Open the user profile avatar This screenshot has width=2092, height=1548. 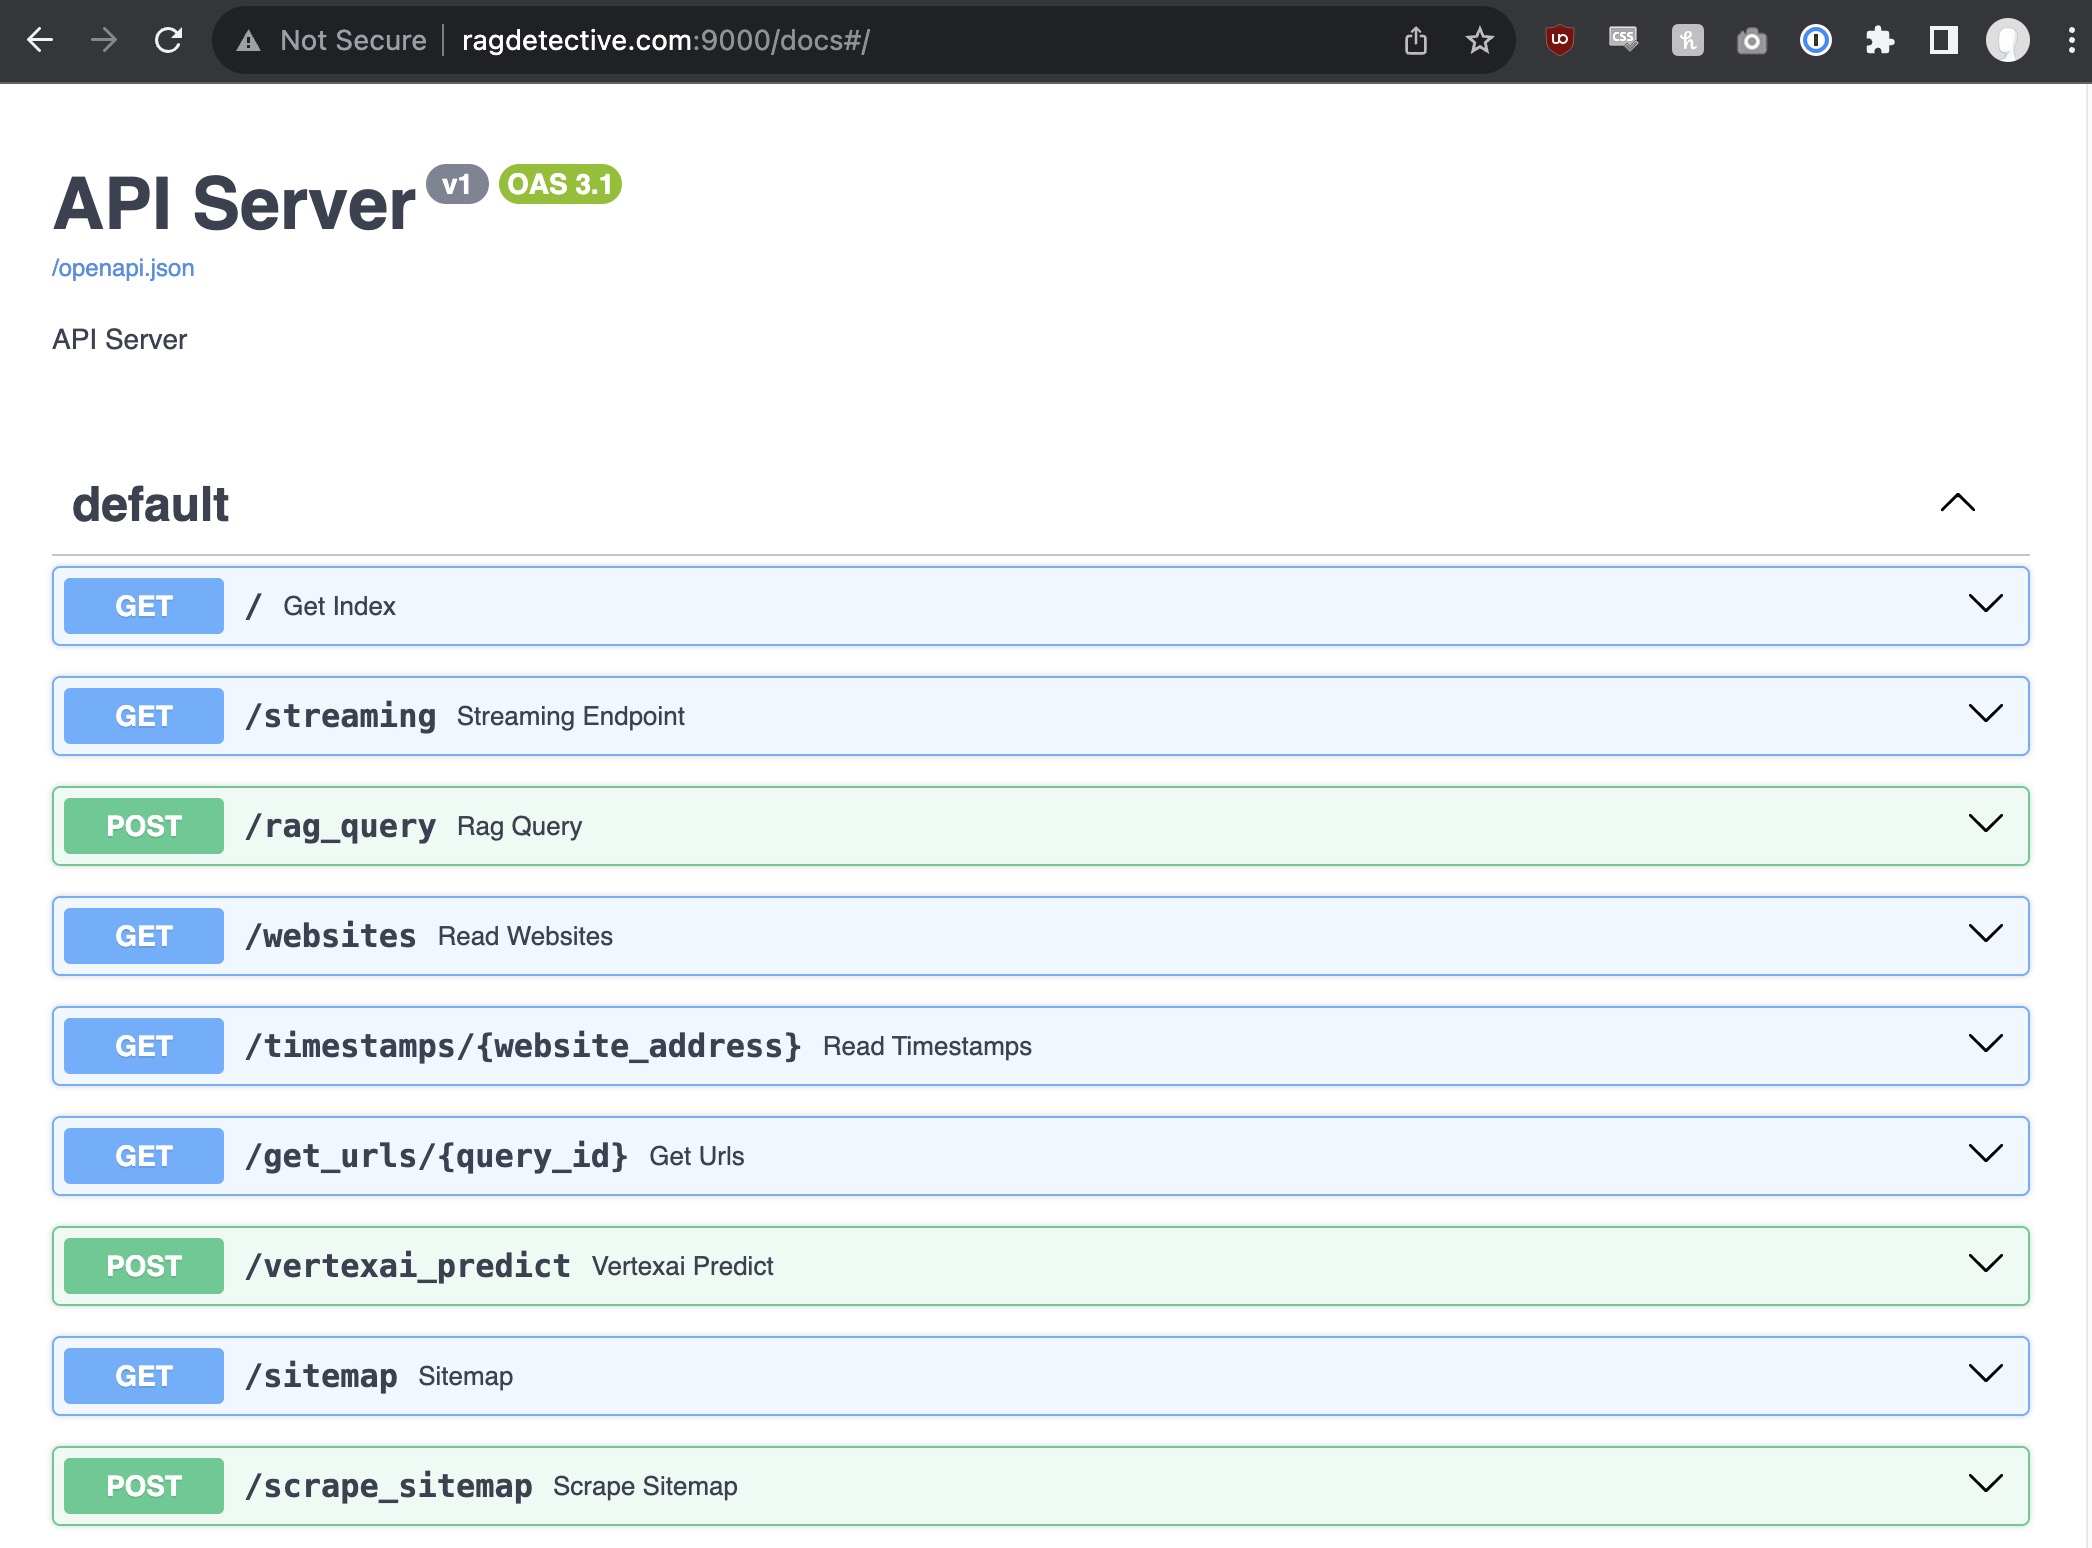[2007, 40]
